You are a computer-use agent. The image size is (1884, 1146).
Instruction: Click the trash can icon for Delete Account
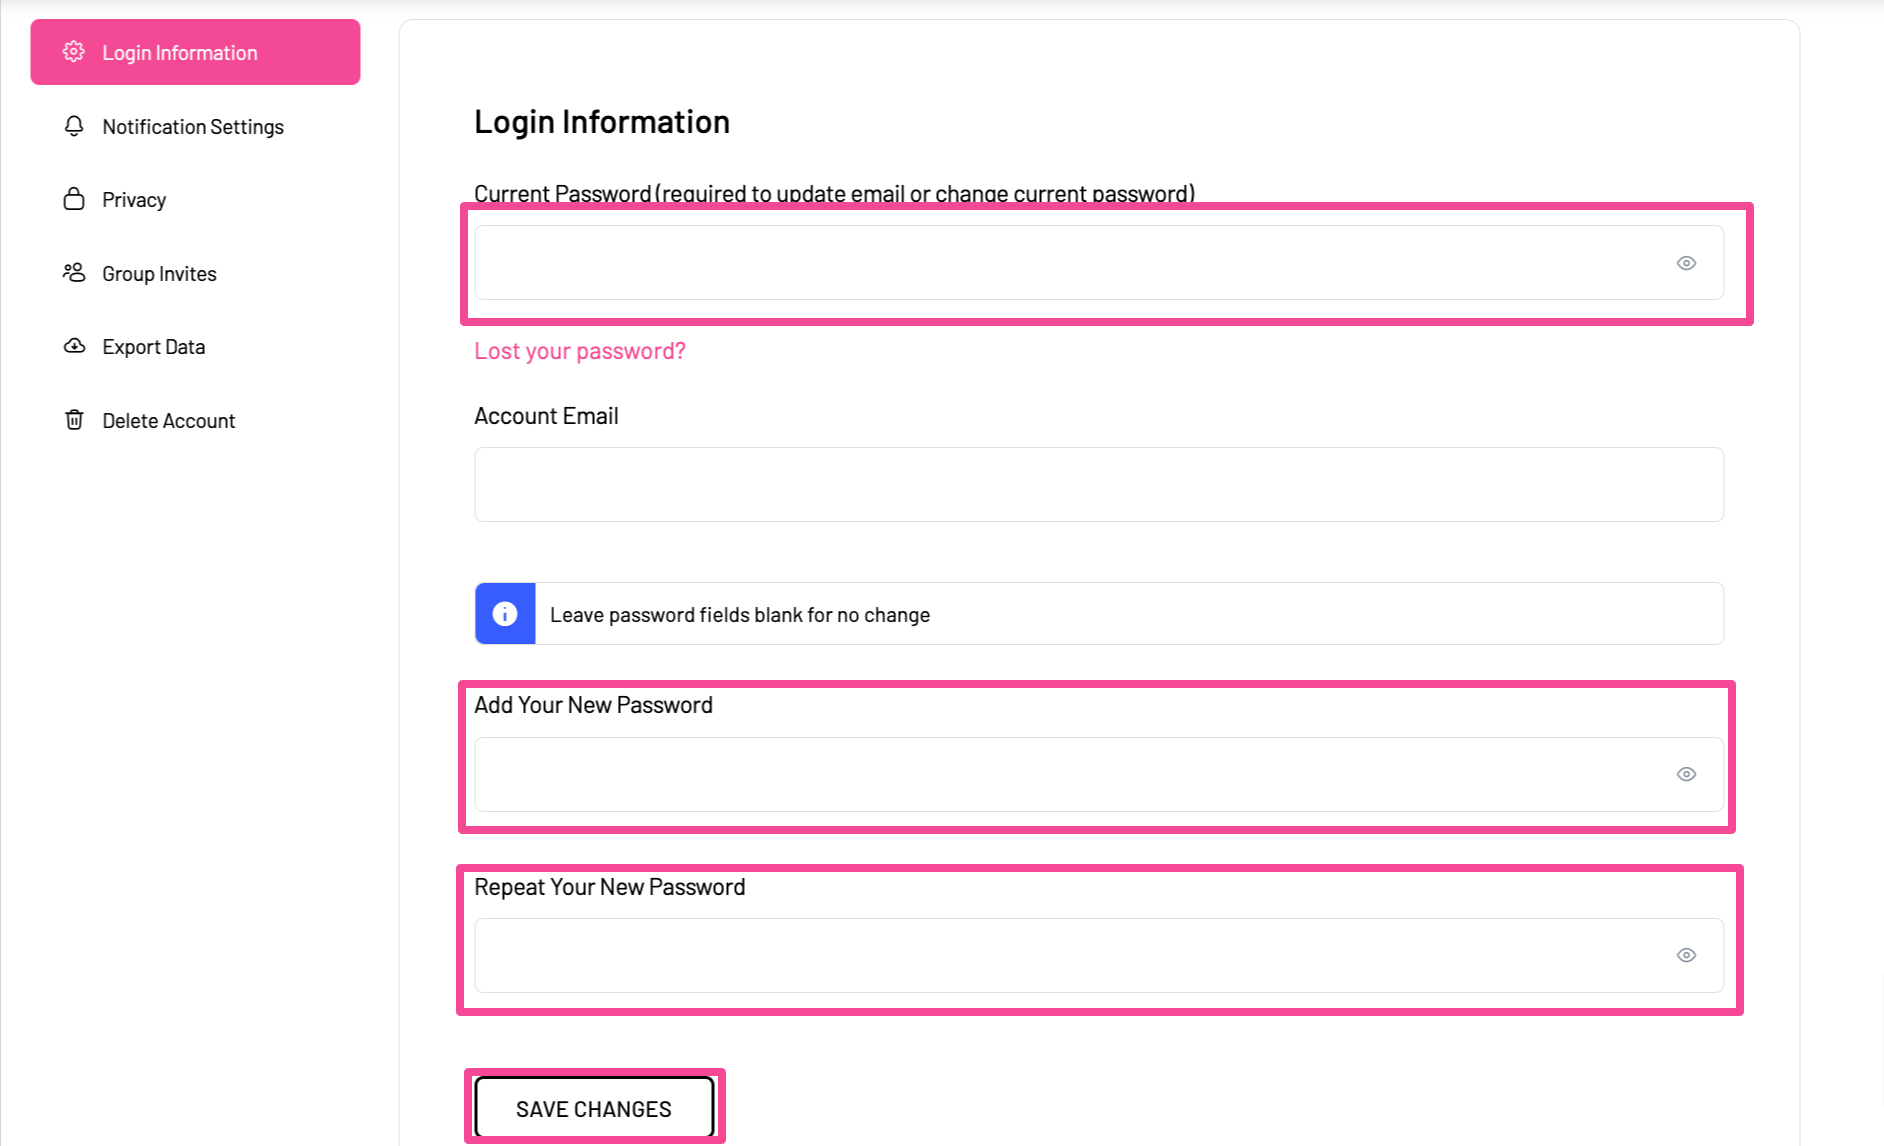pyautogui.click(x=74, y=420)
